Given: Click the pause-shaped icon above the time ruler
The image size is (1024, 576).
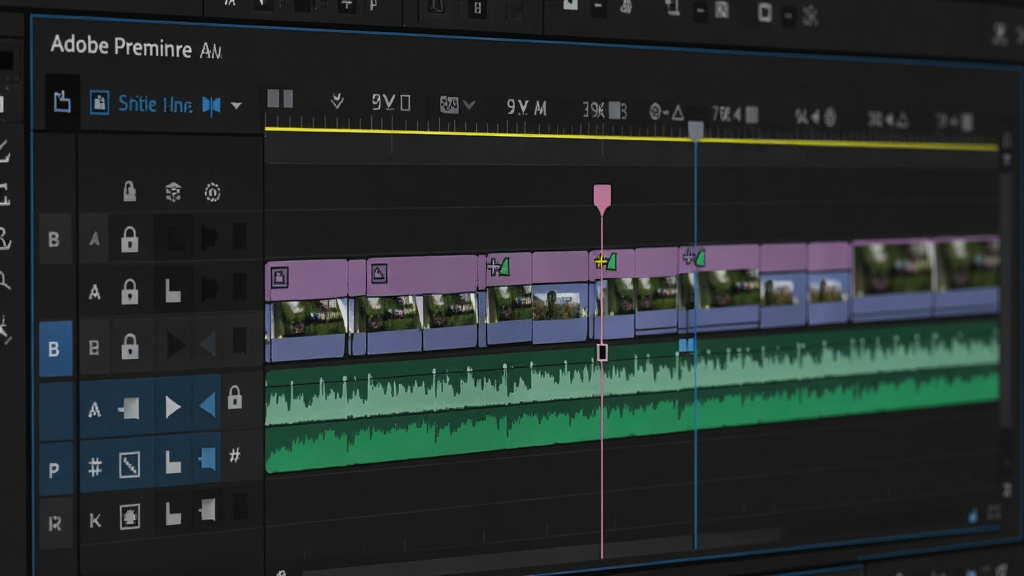Looking at the screenshot, I should click(280, 99).
